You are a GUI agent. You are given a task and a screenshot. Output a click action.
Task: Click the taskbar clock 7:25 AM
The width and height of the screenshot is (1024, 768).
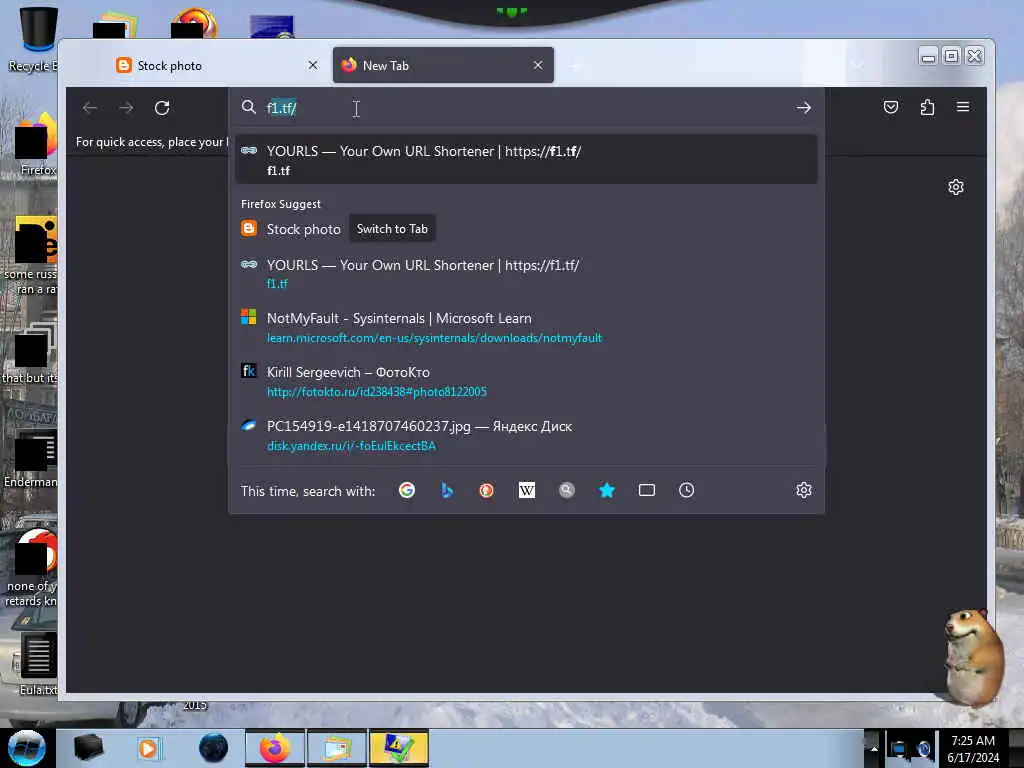973,749
